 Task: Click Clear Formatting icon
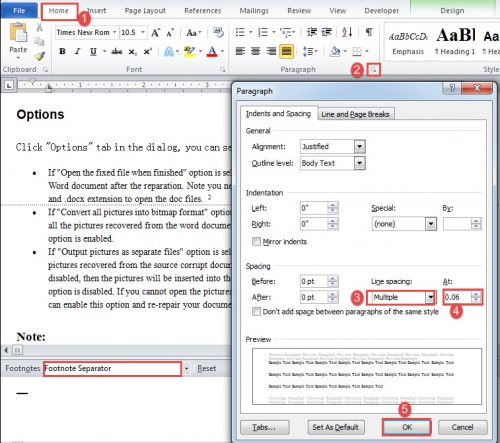coord(218,32)
